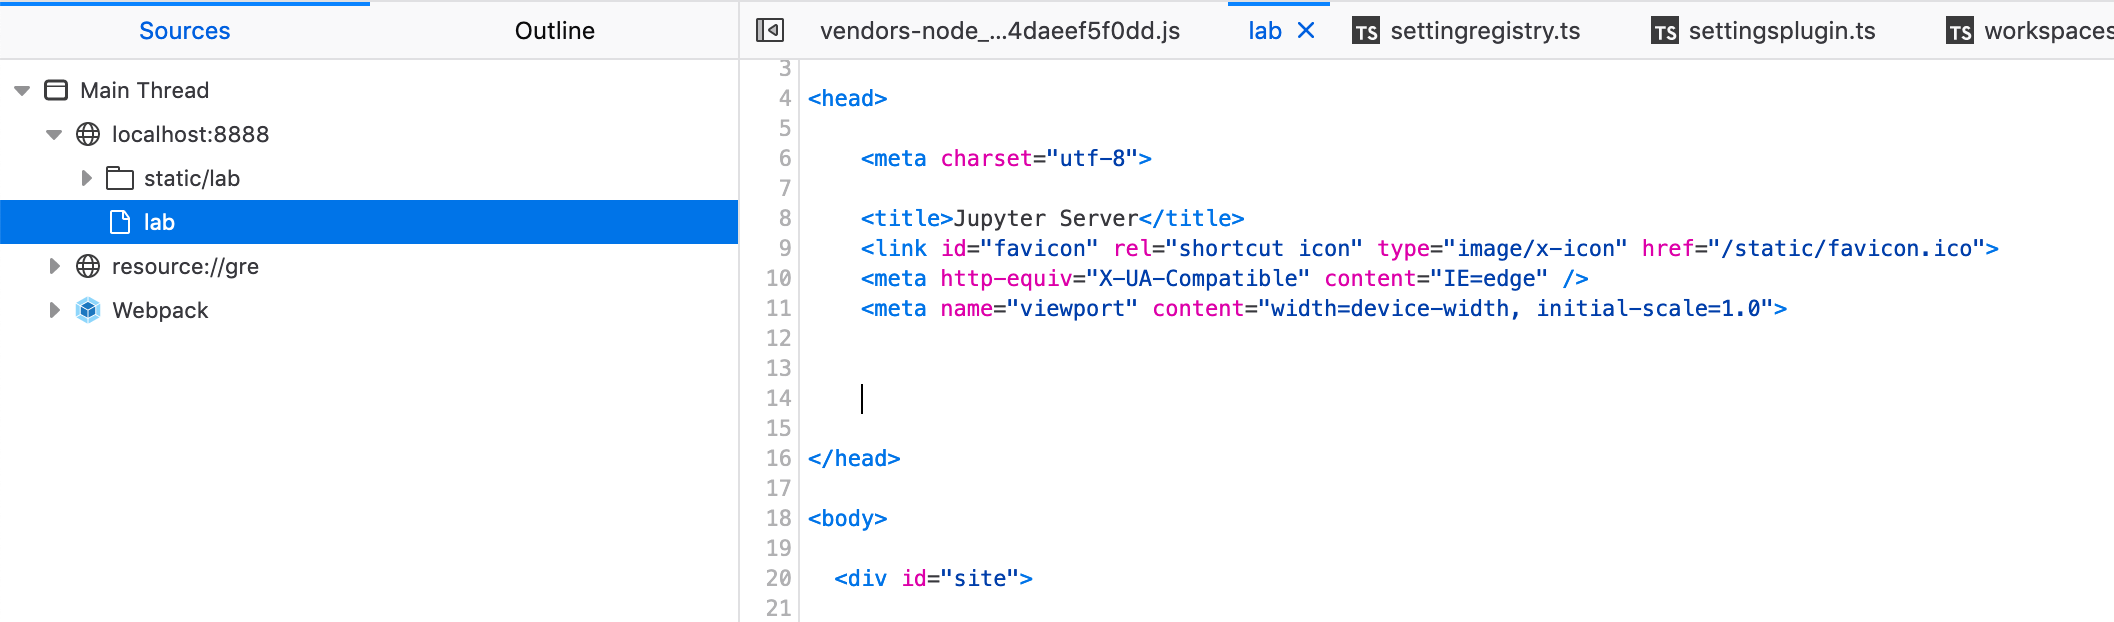Click the "X-UA-Compatible" attribute value
The width and height of the screenshot is (2114, 622).
point(1198,278)
